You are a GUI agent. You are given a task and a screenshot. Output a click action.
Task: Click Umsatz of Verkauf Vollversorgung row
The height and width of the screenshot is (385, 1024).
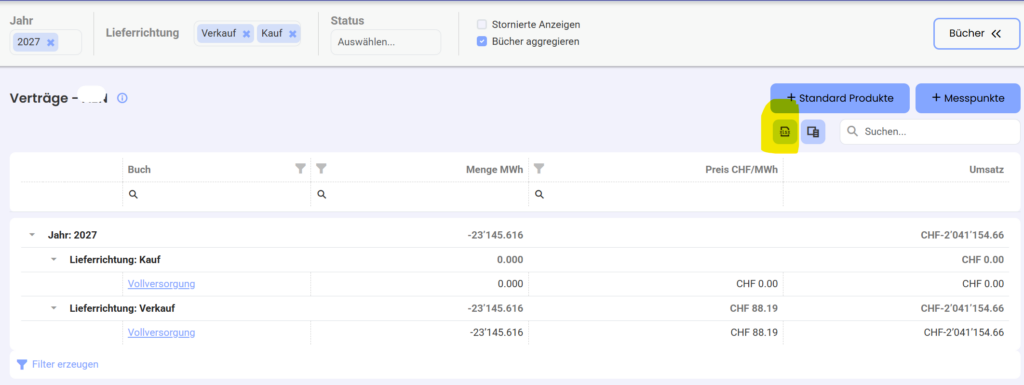click(963, 333)
